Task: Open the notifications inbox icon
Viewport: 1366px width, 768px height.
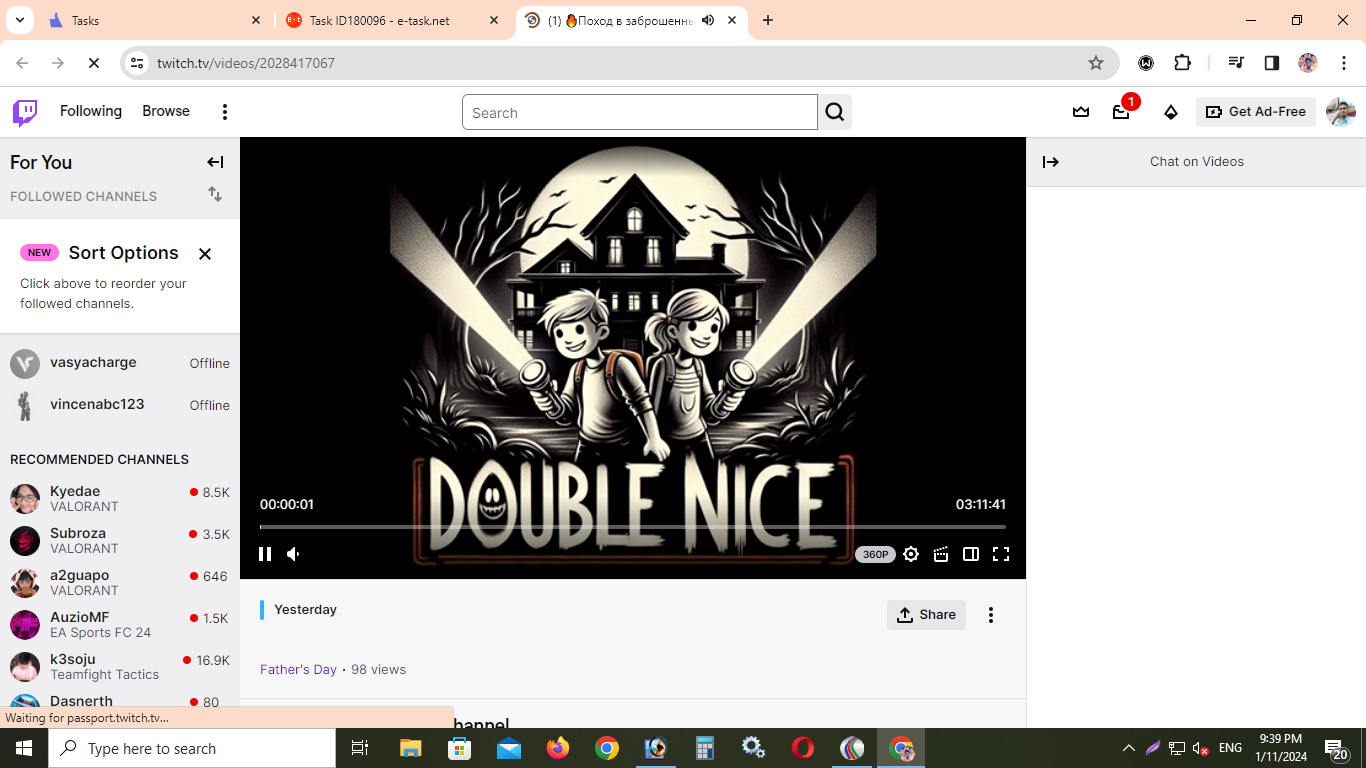Action: click(x=1121, y=112)
